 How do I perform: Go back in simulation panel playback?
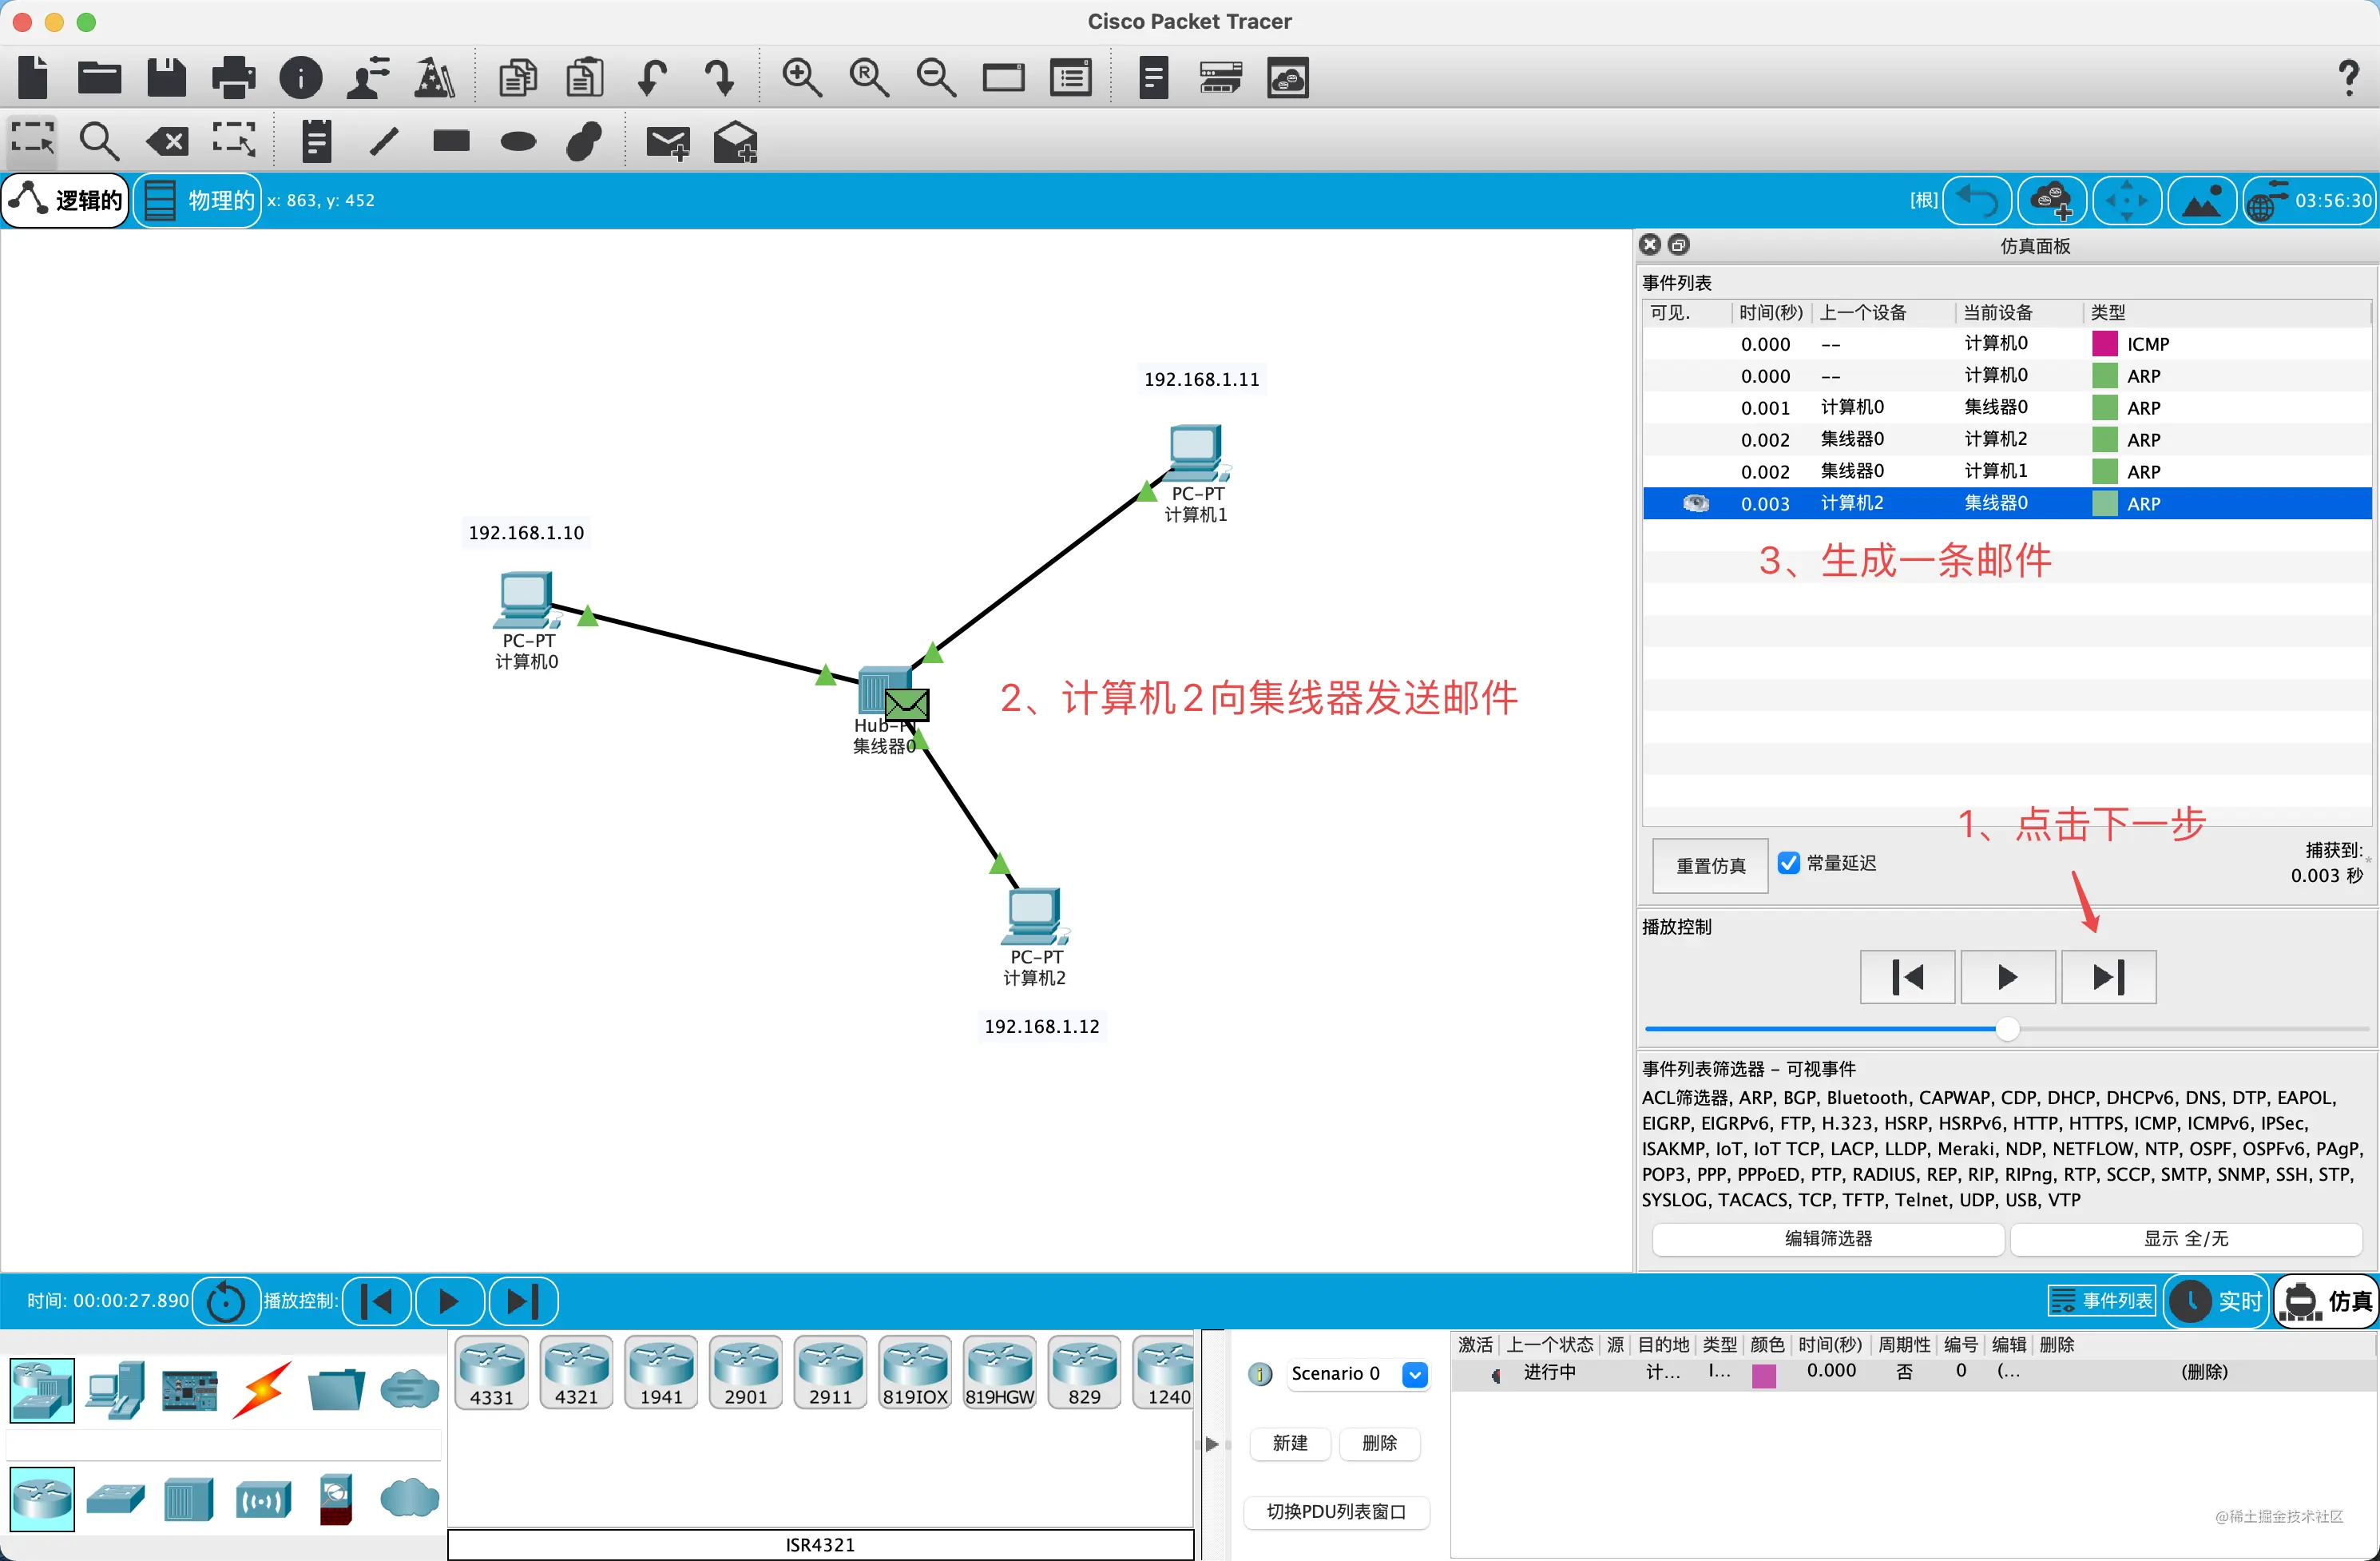[1907, 976]
